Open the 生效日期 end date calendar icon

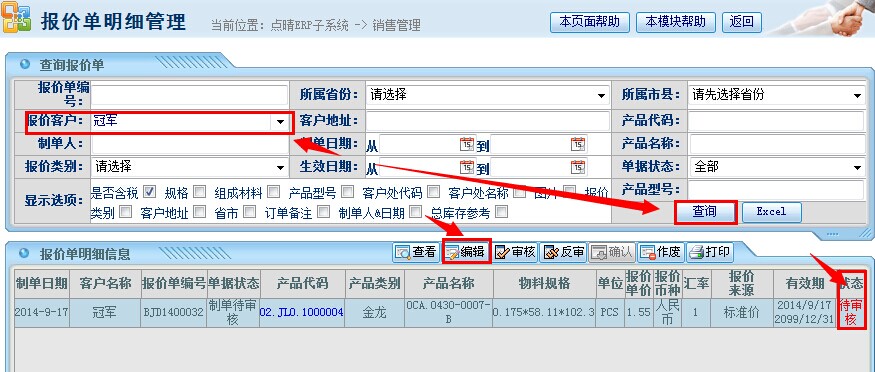pos(578,167)
